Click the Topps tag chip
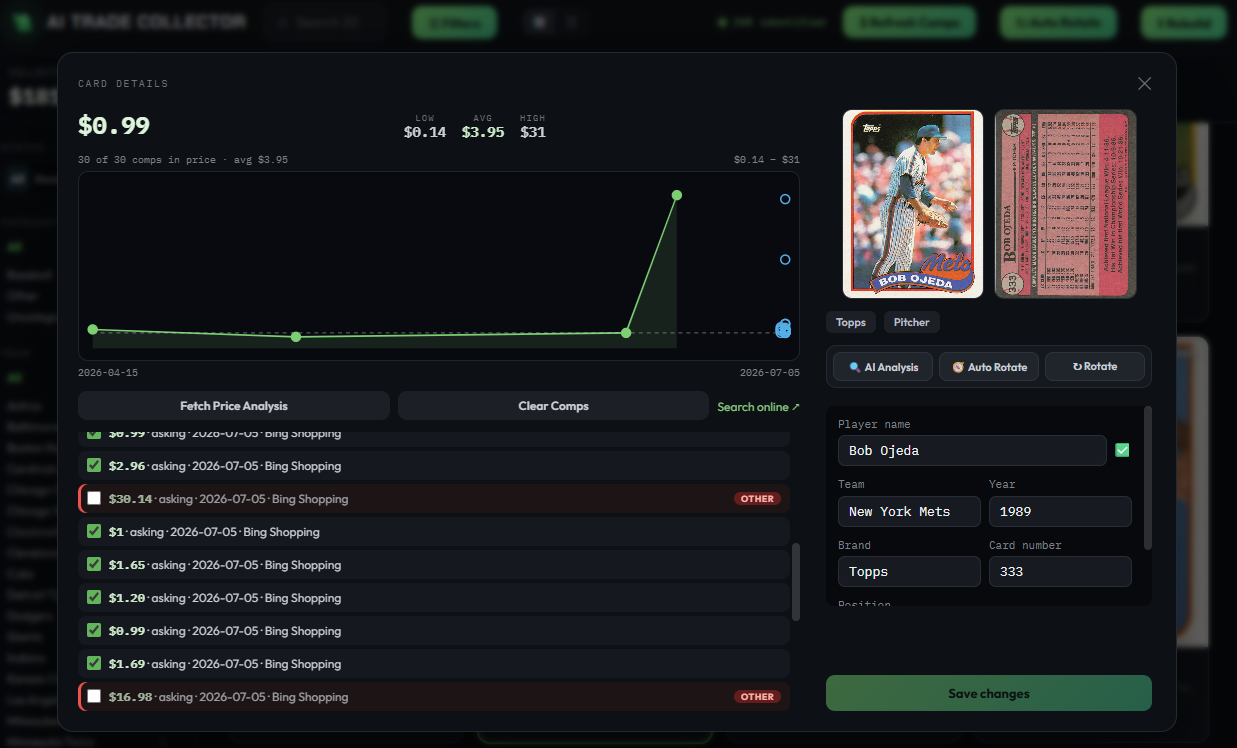 851,322
